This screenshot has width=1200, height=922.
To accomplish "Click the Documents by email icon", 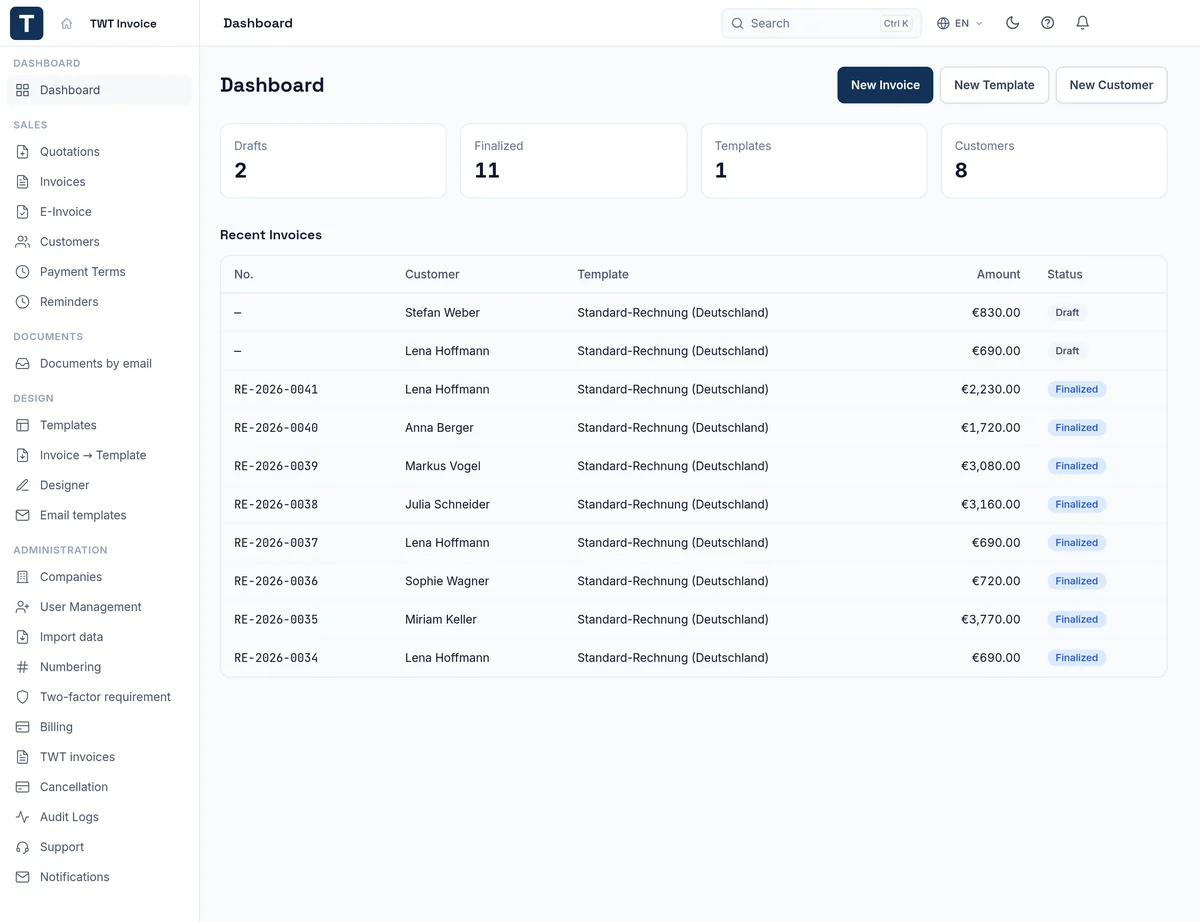I will (x=23, y=364).
